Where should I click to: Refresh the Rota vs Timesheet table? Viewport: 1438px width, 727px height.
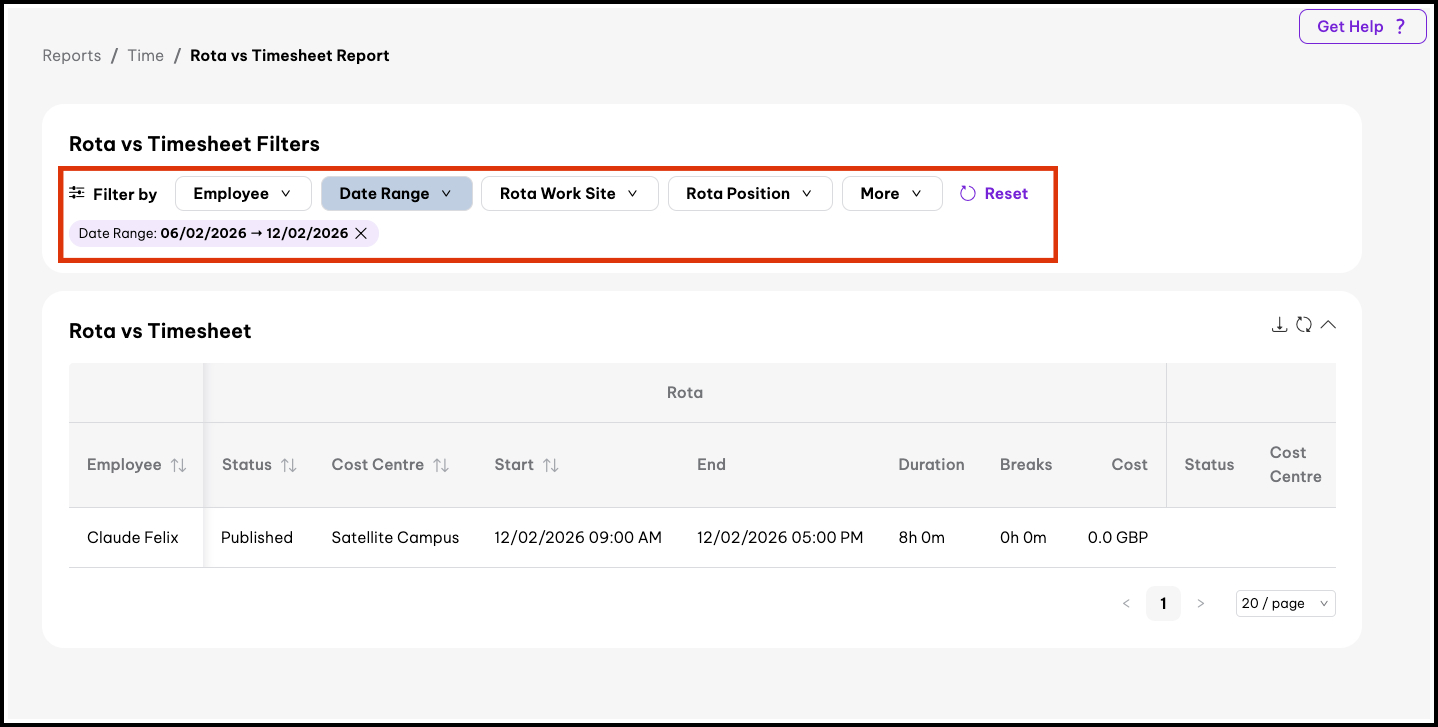1304,324
